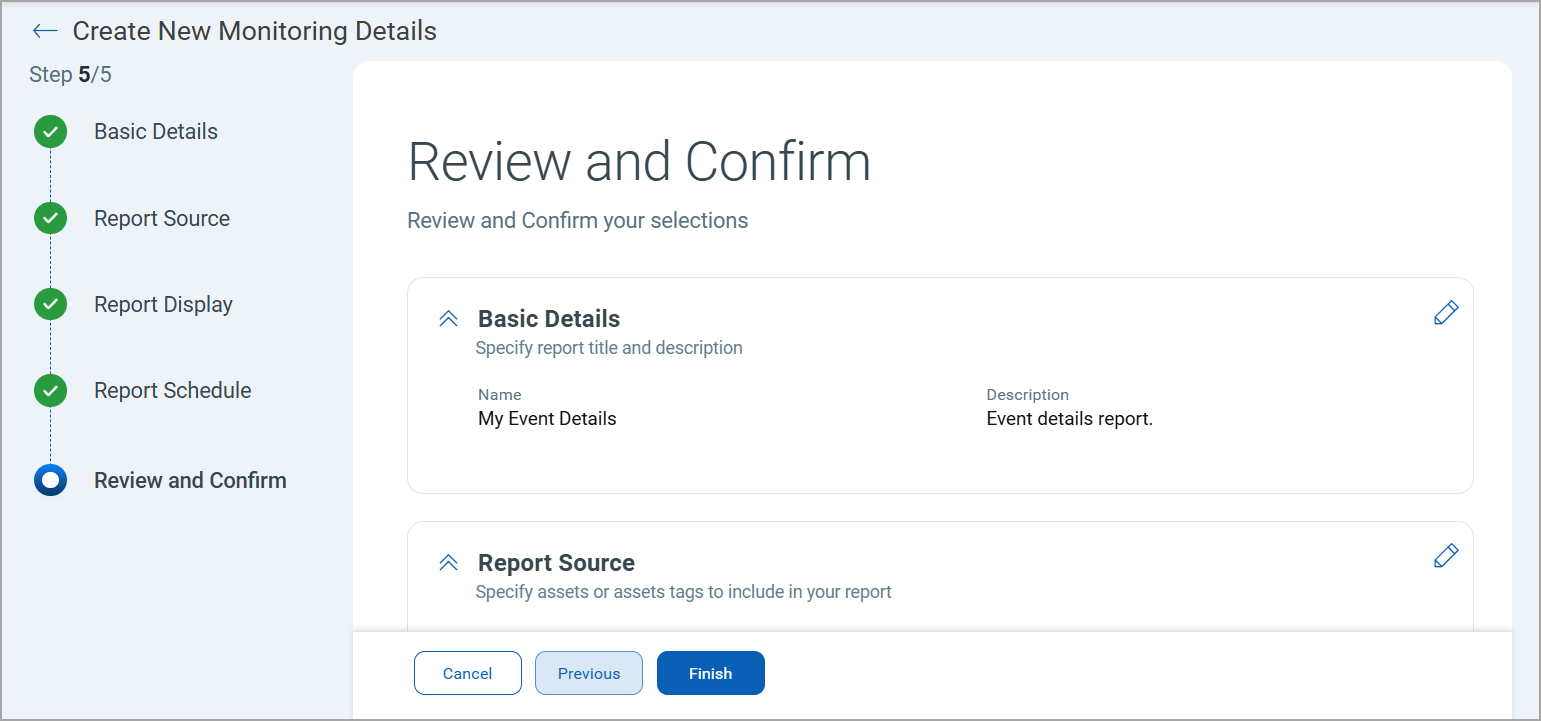Click the Previous button

tap(589, 673)
